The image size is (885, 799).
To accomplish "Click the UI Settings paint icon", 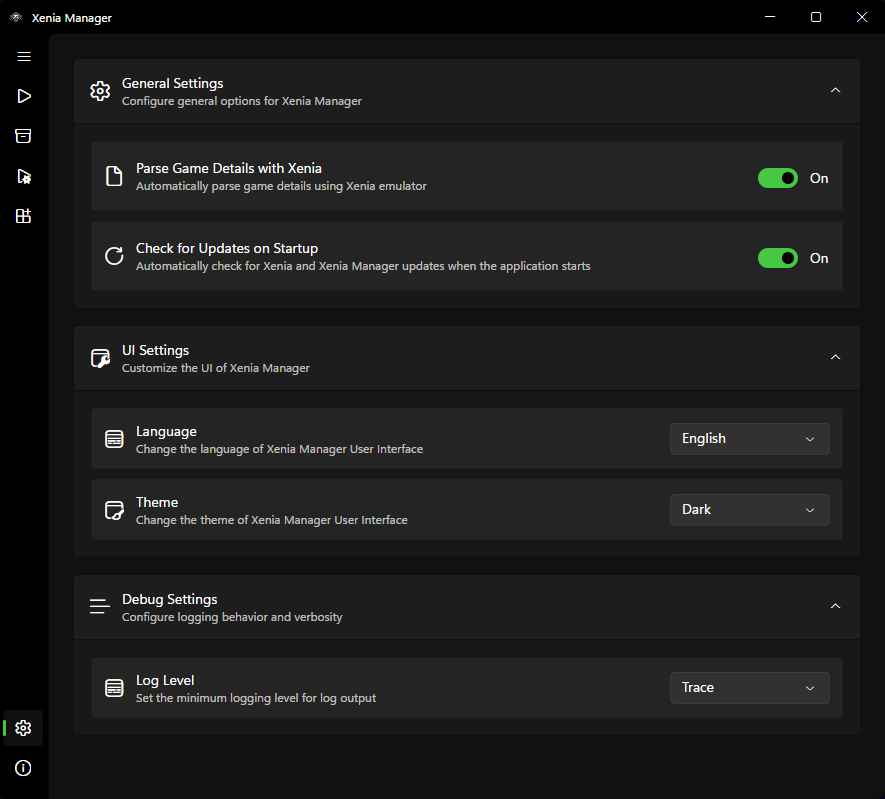I will coord(100,358).
